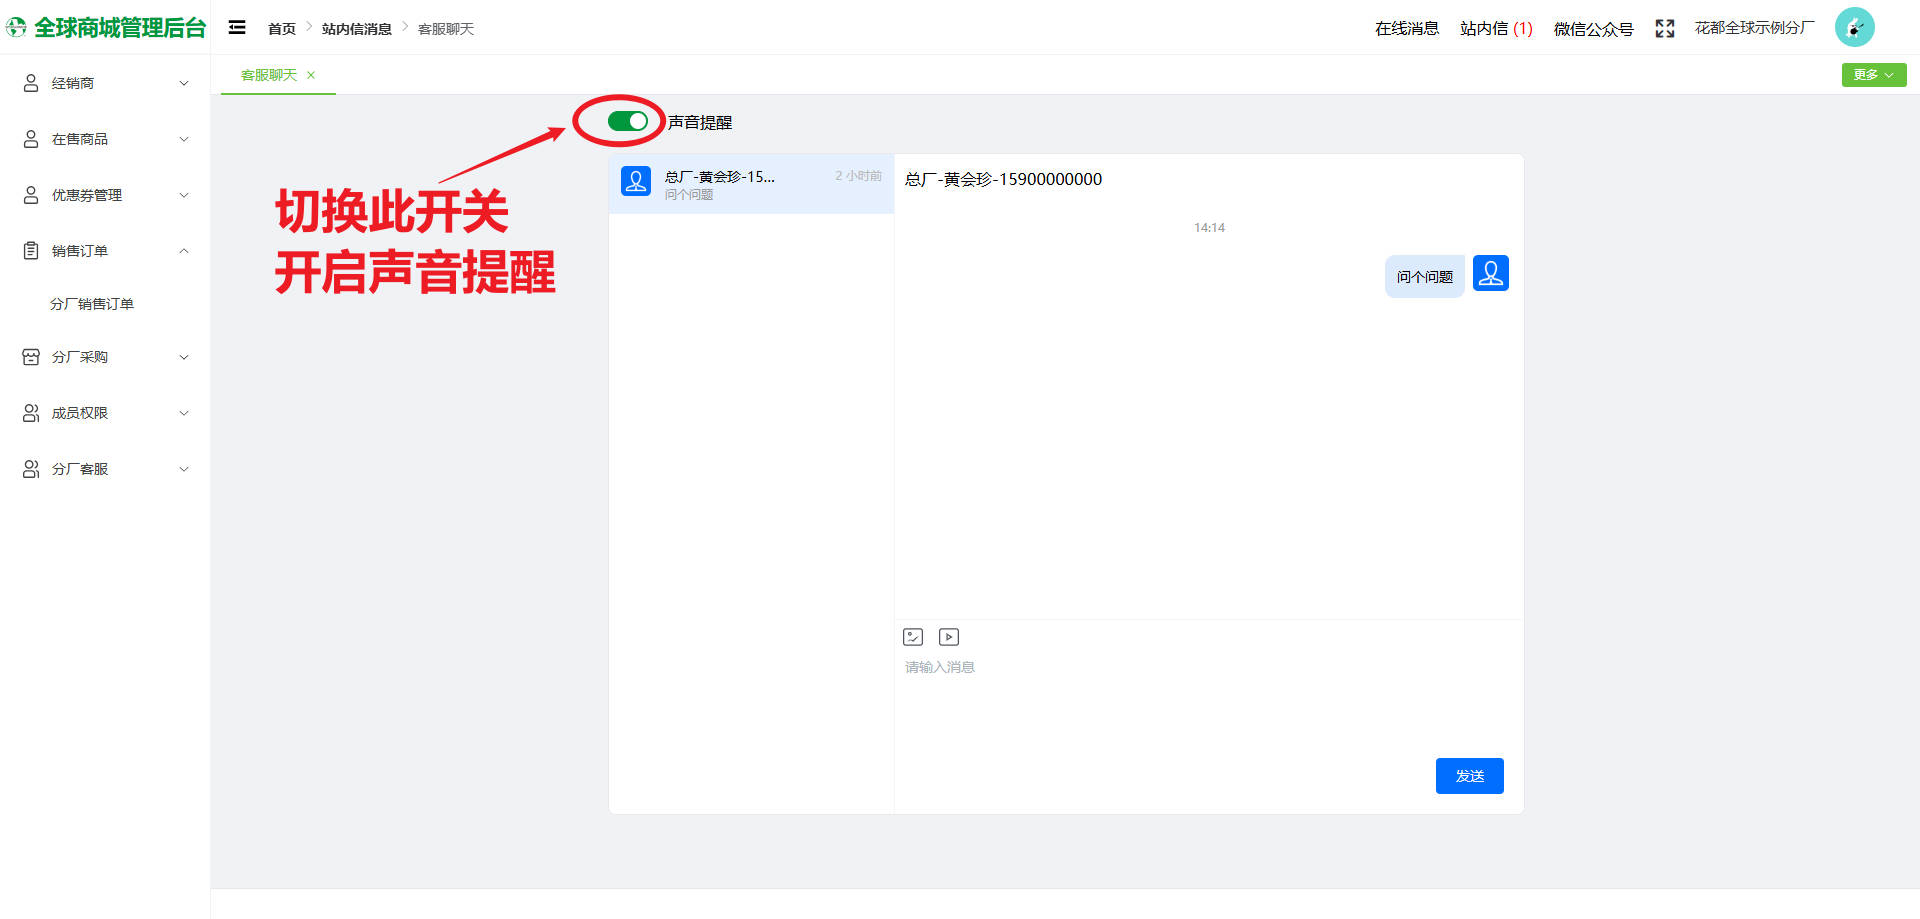Navigate to 首页 in the breadcrumb
This screenshot has width=1920, height=919.
pyautogui.click(x=282, y=28)
